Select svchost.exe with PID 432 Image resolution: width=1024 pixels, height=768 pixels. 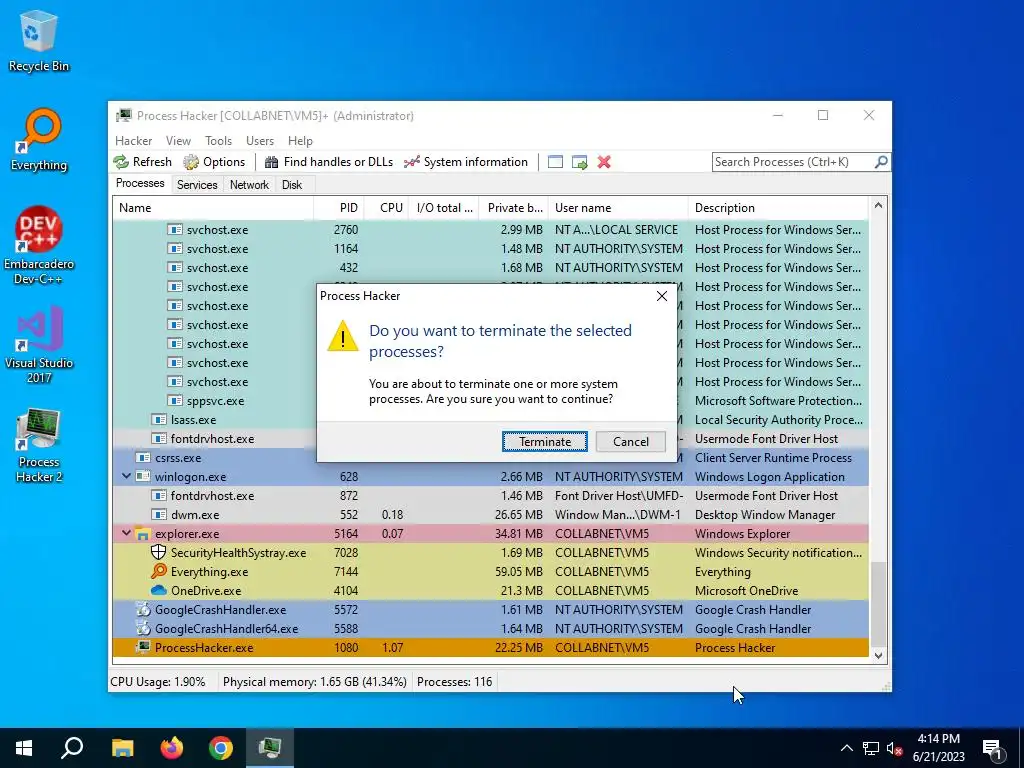pos(490,267)
